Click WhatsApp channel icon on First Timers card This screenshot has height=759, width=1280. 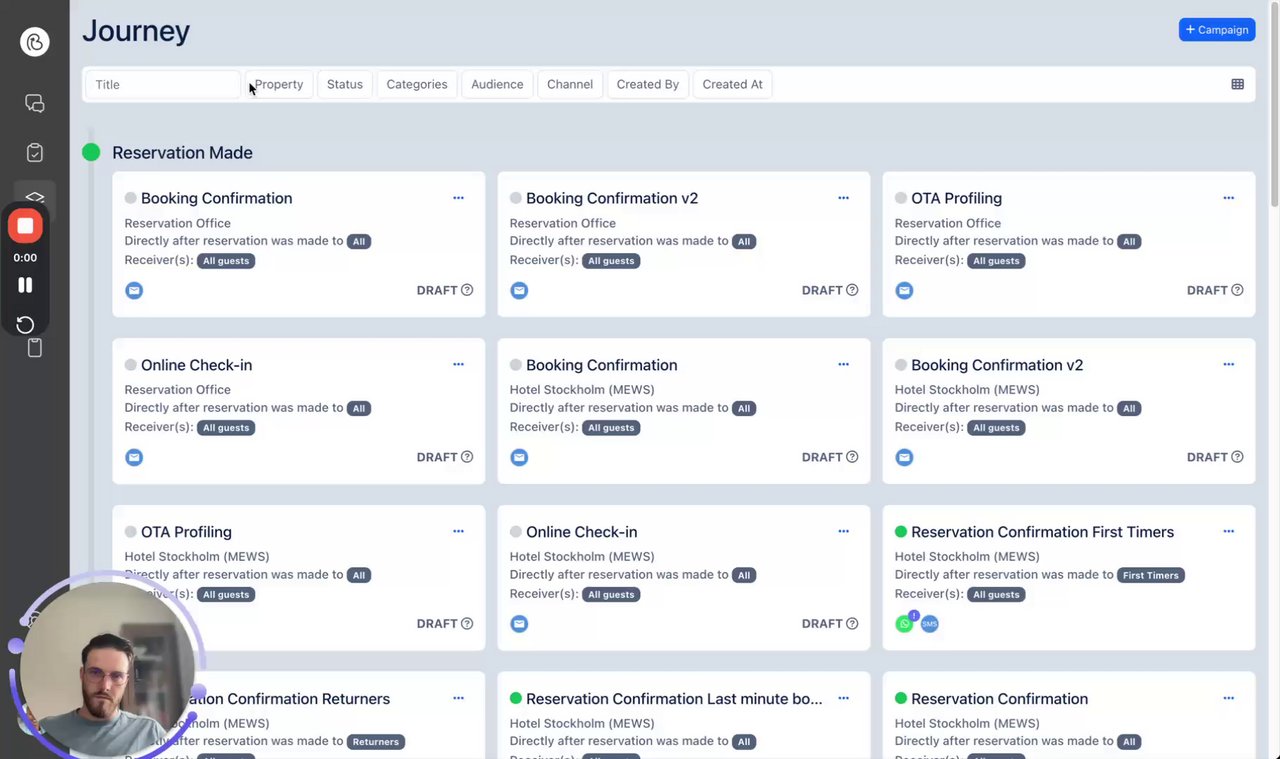point(904,624)
